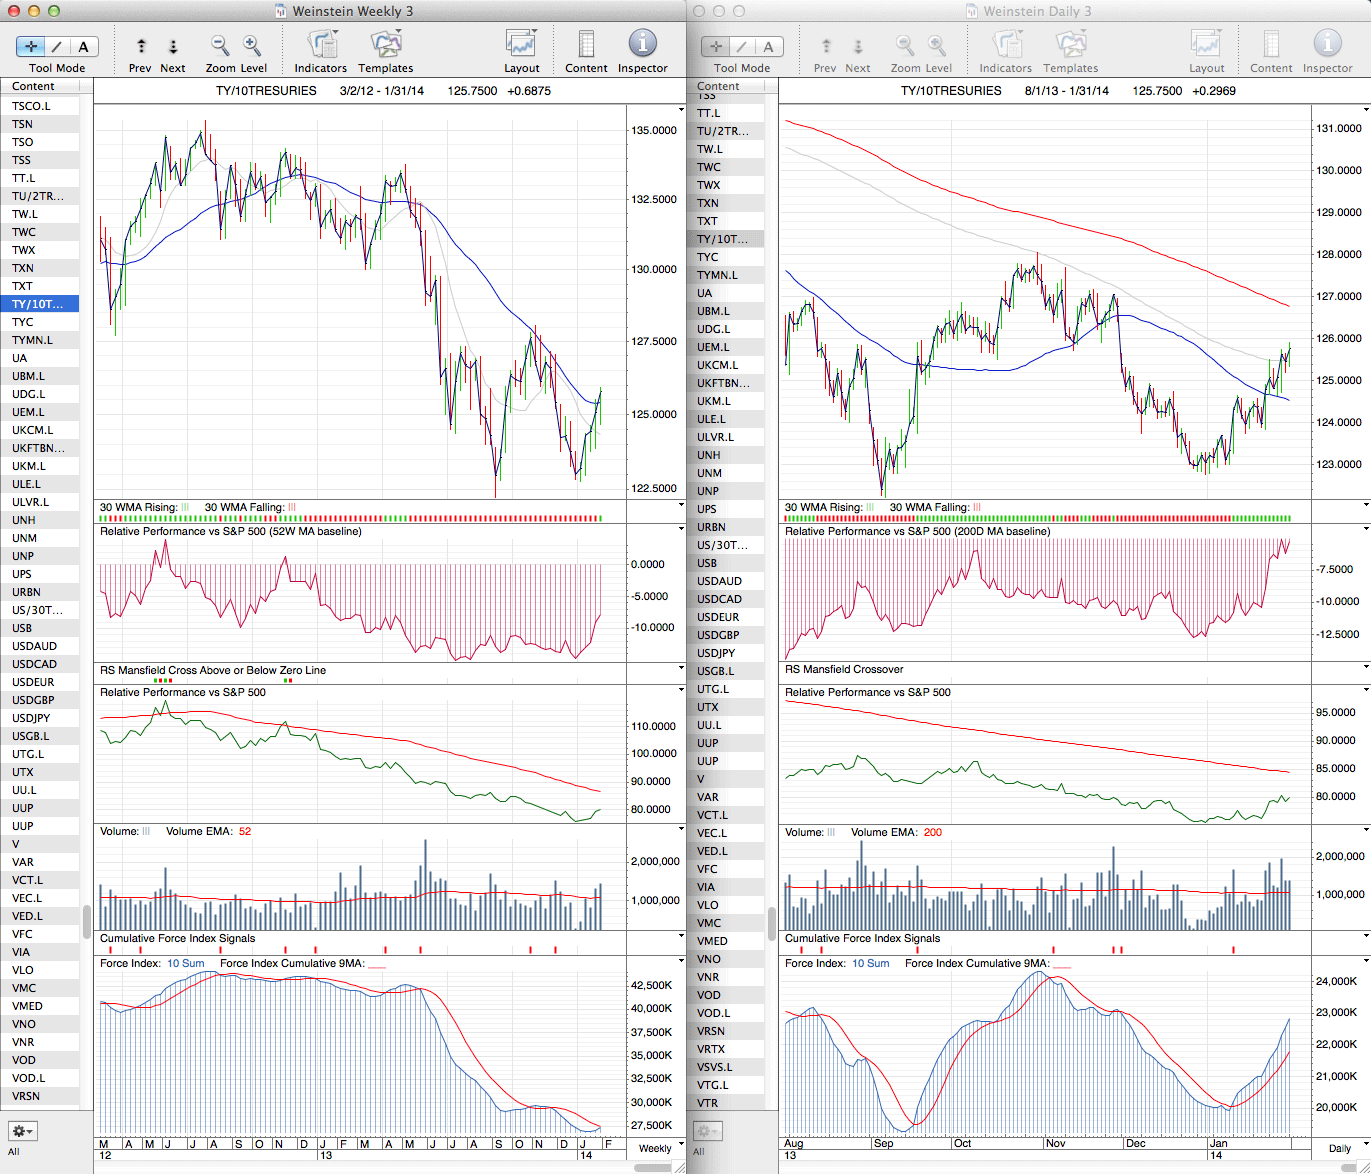The height and width of the screenshot is (1174, 1371).
Task: Zoom out using the minus magnifier in Weekly window
Action: pos(219,45)
